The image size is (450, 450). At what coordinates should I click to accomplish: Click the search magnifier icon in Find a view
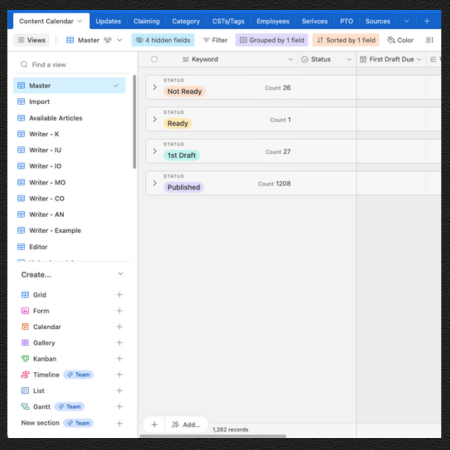pos(24,64)
